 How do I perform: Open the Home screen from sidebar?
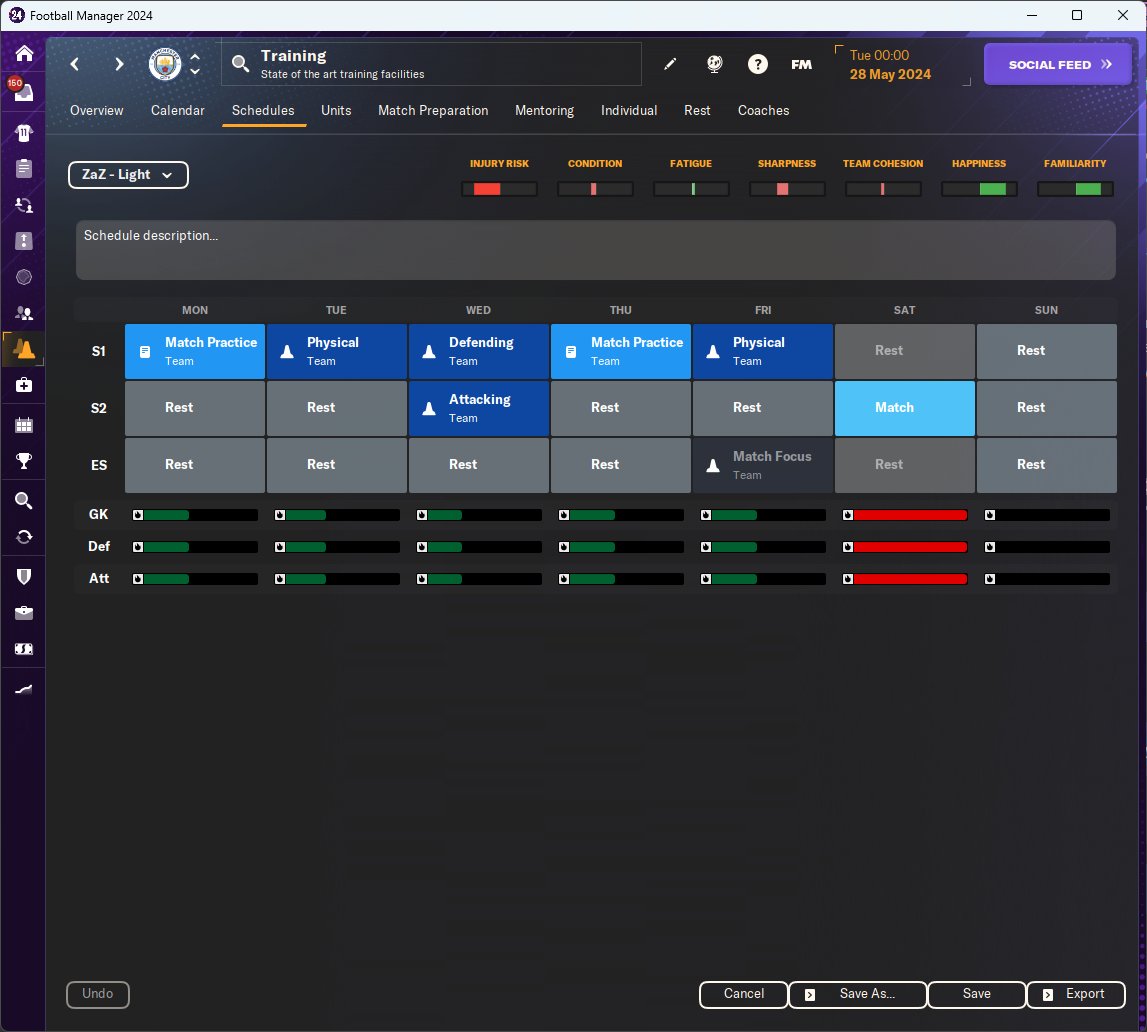(x=23, y=53)
